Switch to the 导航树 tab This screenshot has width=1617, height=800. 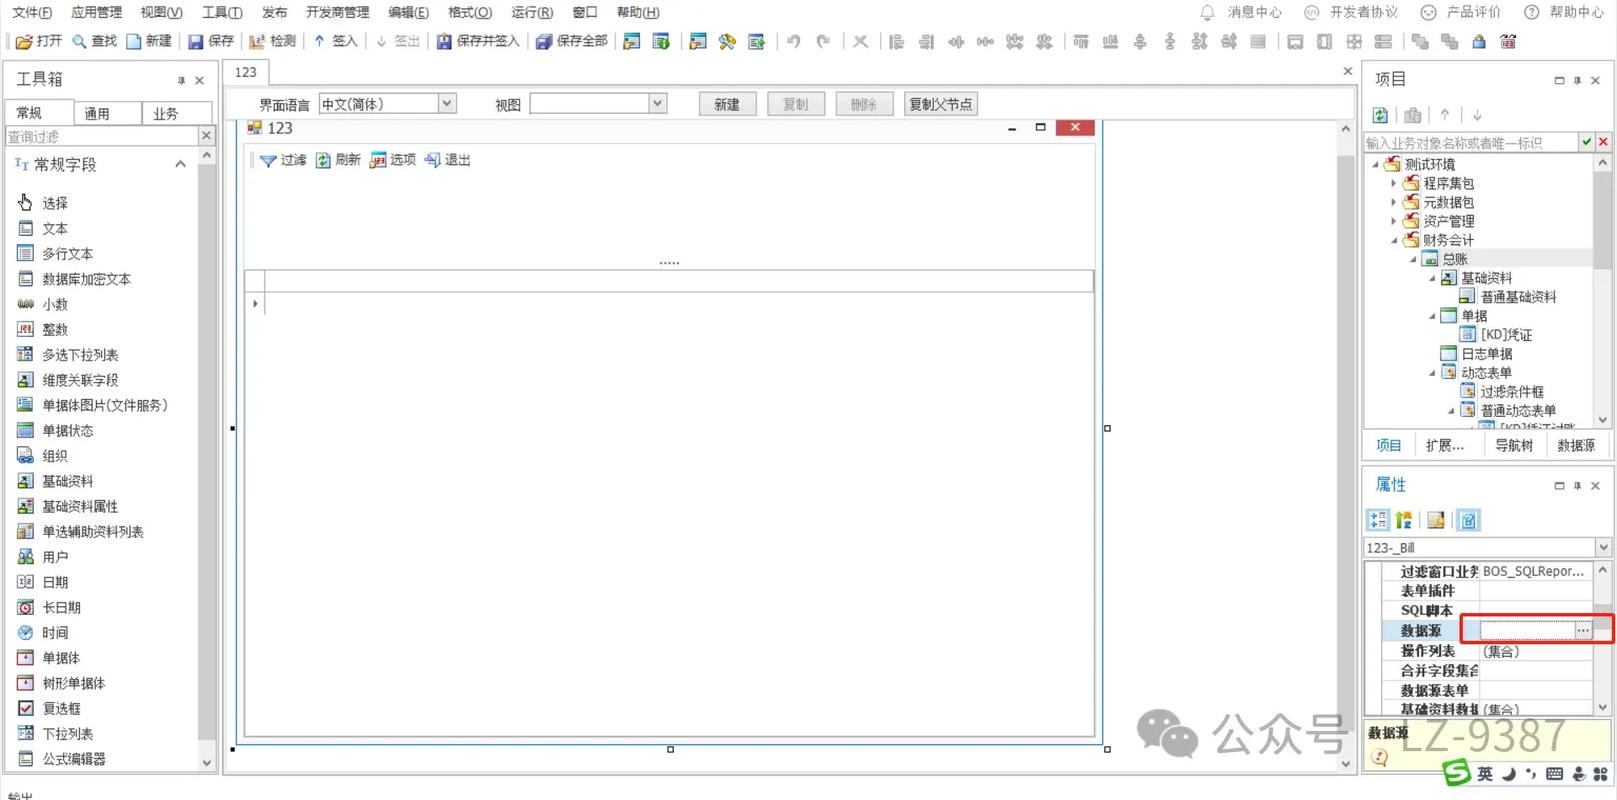pyautogui.click(x=1514, y=446)
